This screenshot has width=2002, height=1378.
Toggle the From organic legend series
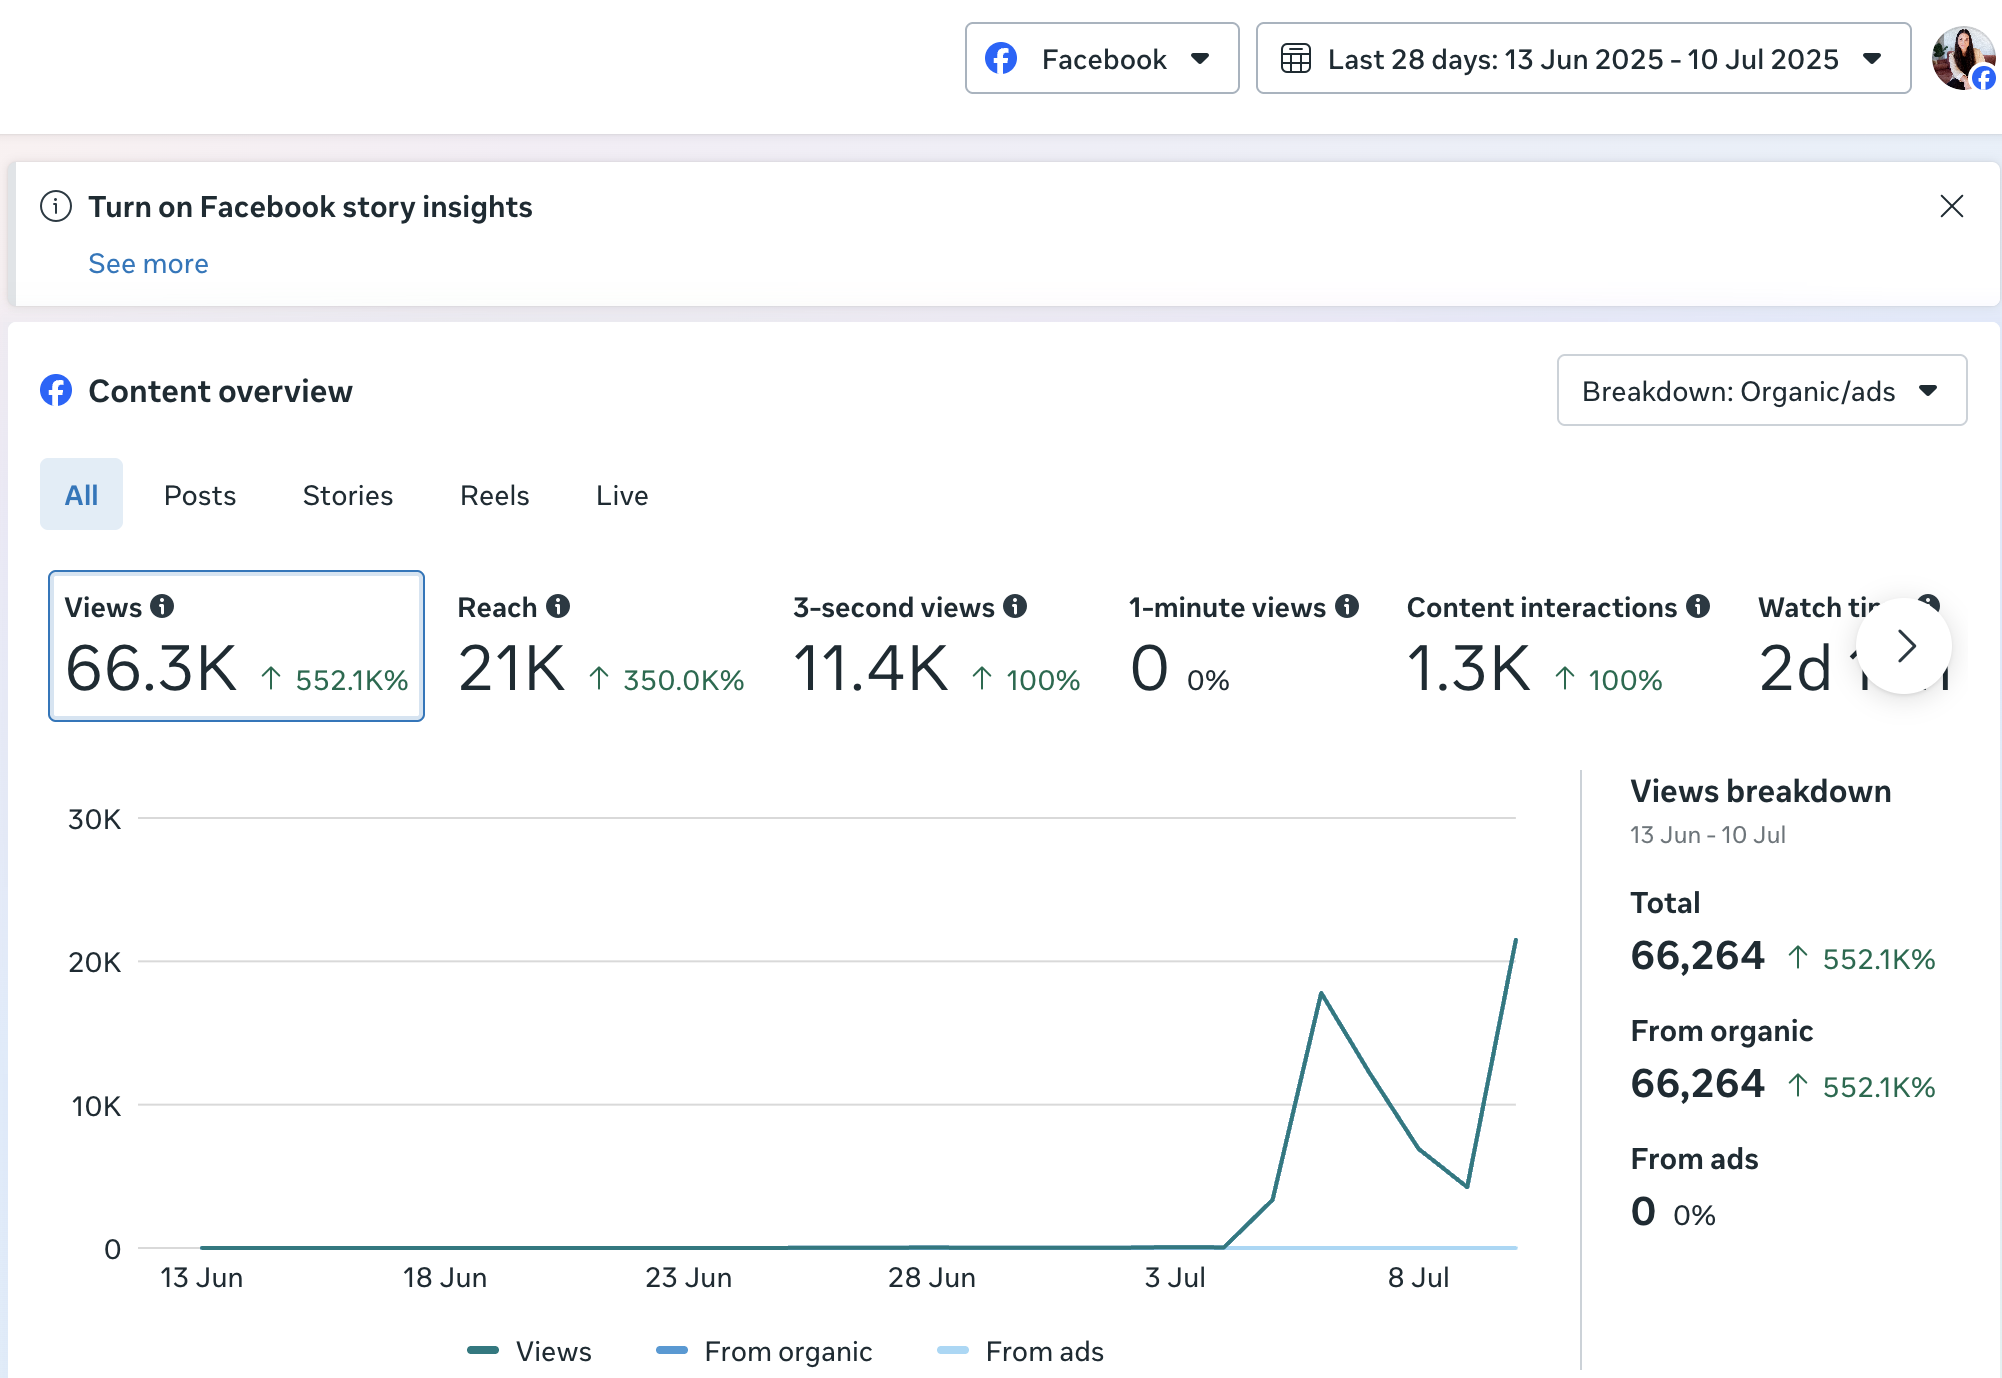tap(765, 1351)
